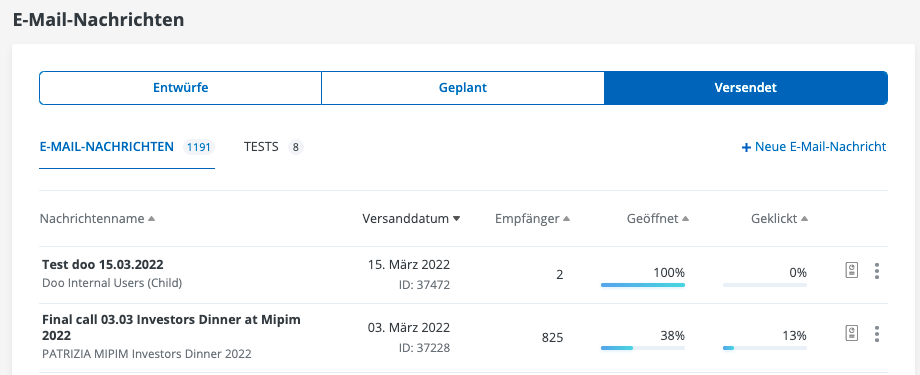This screenshot has height=375, width=920.
Task: Sort by Versanddatum column
Action: [x=411, y=218]
